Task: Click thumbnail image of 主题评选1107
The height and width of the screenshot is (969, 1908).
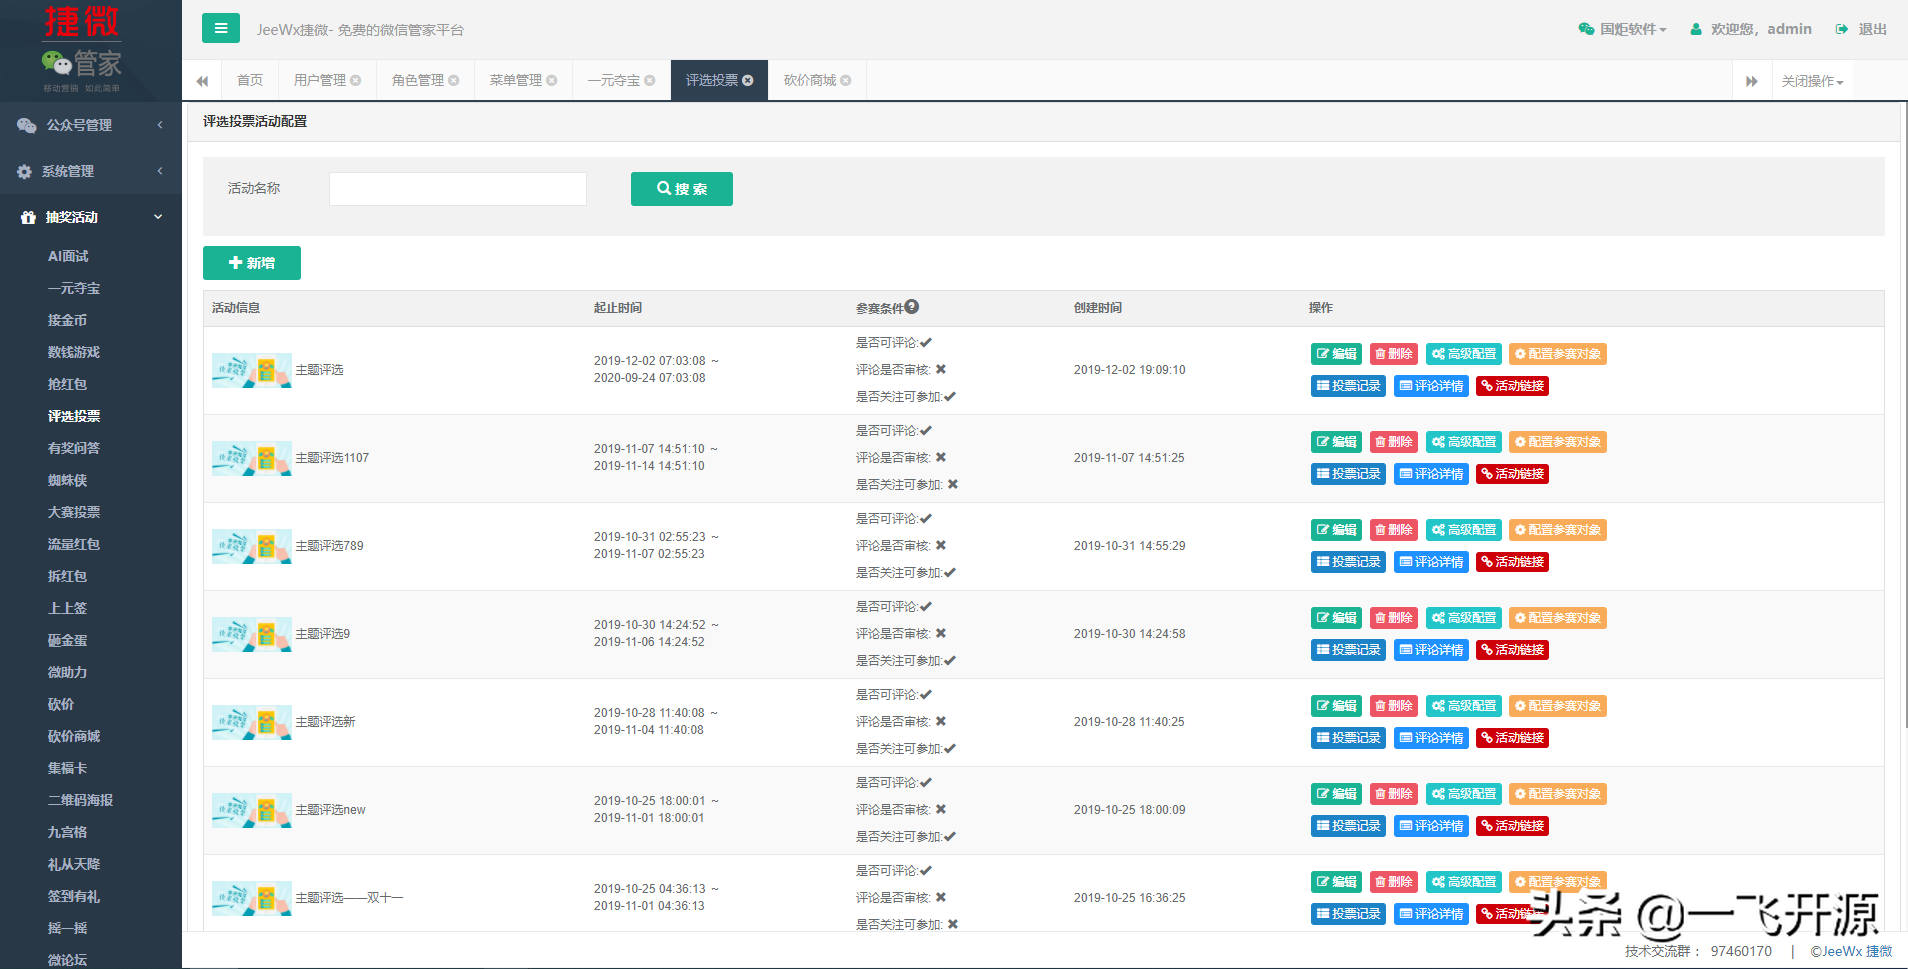Action: pyautogui.click(x=252, y=458)
